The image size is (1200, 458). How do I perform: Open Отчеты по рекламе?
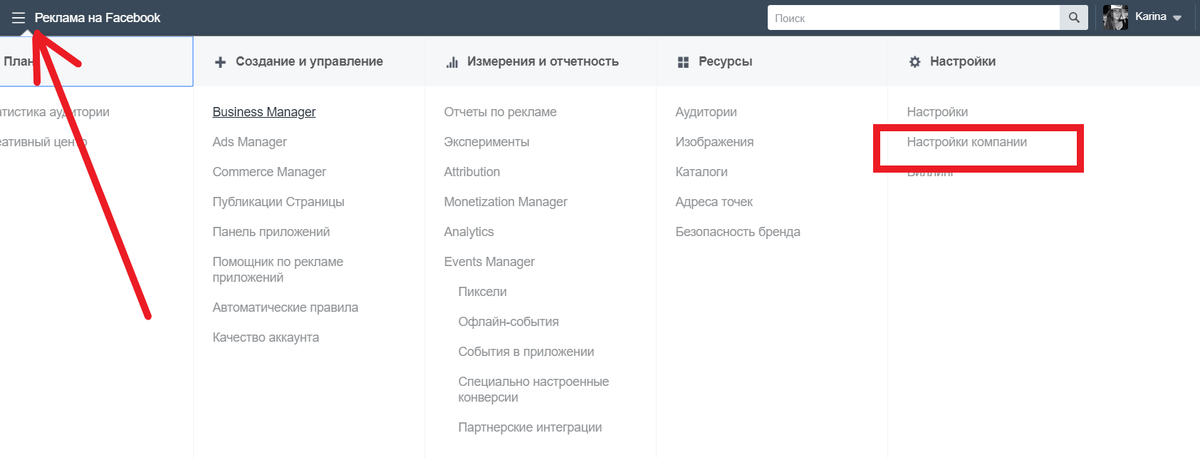[500, 112]
